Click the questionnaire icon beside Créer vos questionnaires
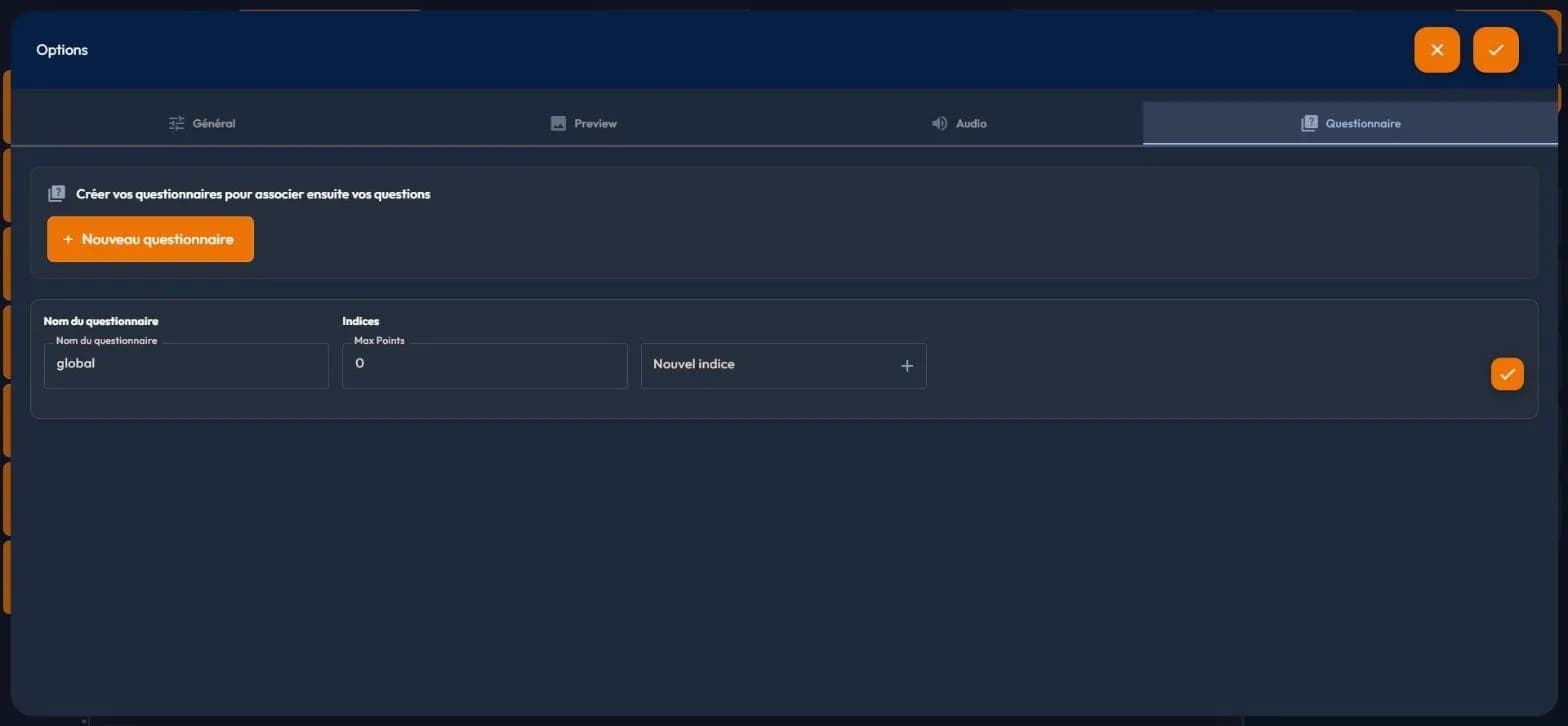 (x=57, y=194)
